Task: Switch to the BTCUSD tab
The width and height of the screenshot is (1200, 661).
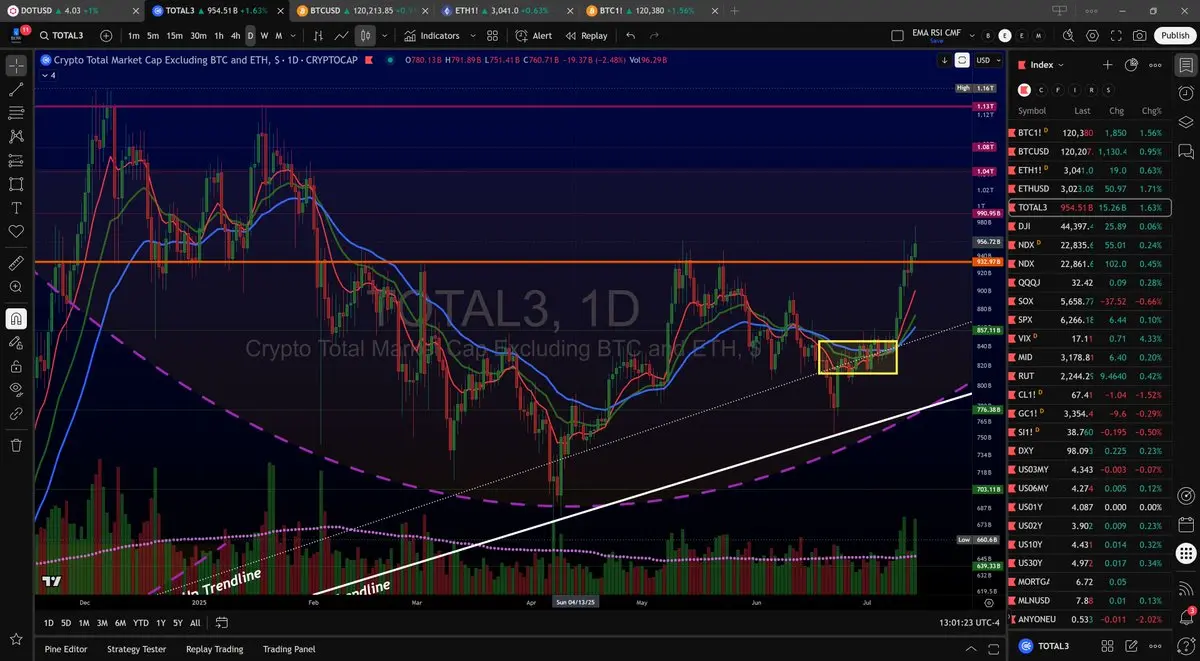Action: click(361, 10)
